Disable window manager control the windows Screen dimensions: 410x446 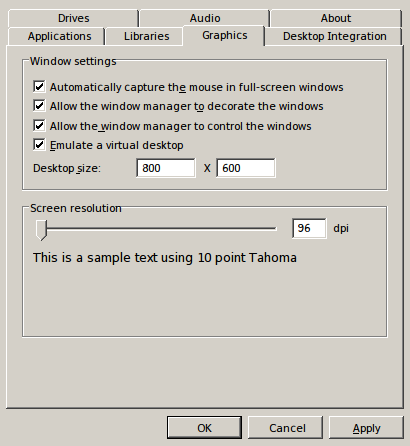(x=39, y=126)
